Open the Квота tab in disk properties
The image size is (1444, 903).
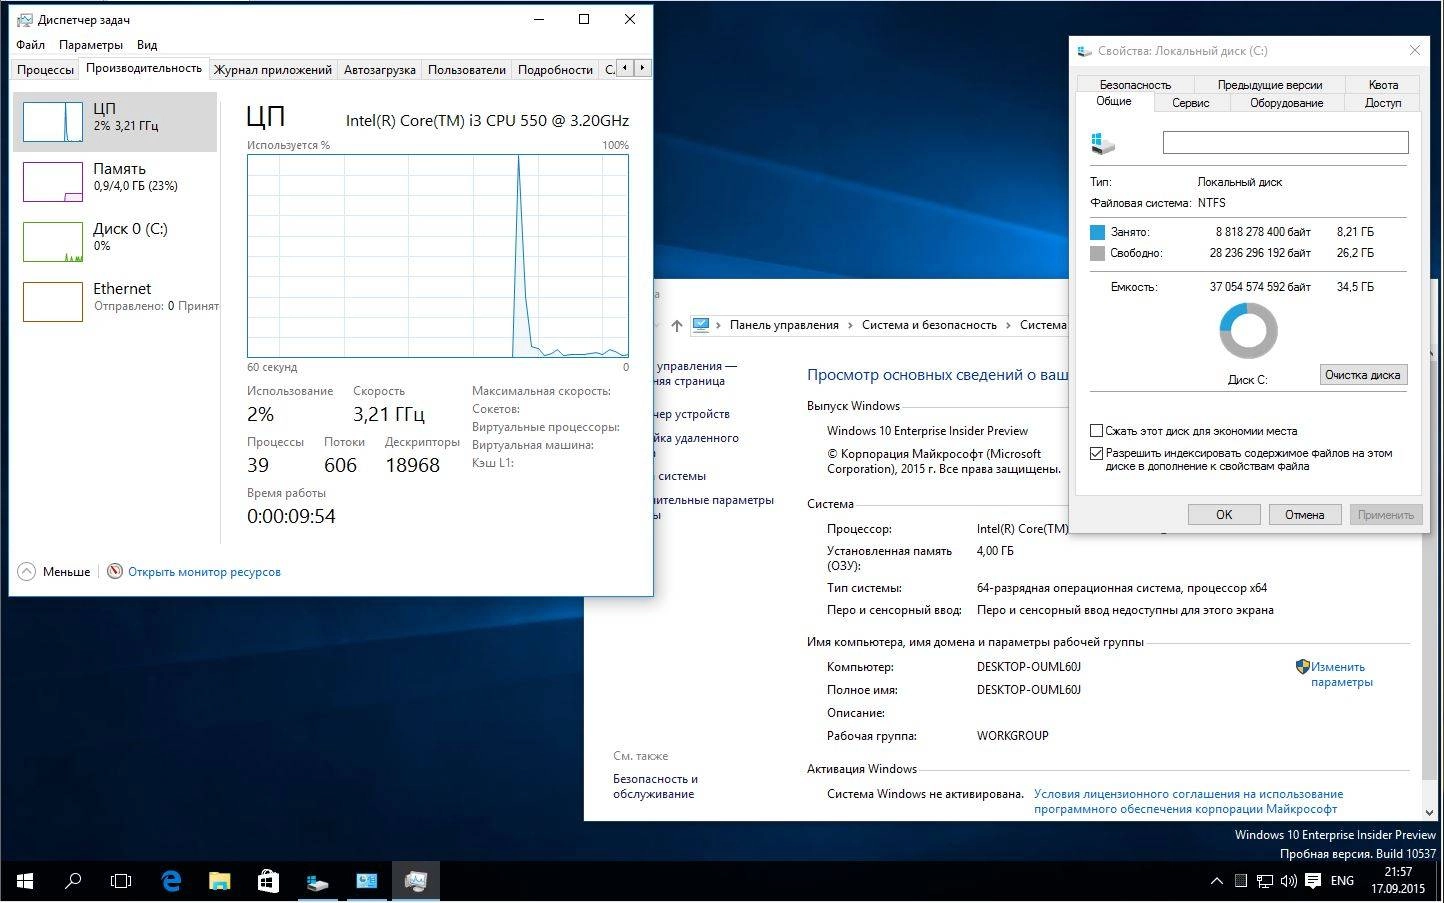(1383, 85)
